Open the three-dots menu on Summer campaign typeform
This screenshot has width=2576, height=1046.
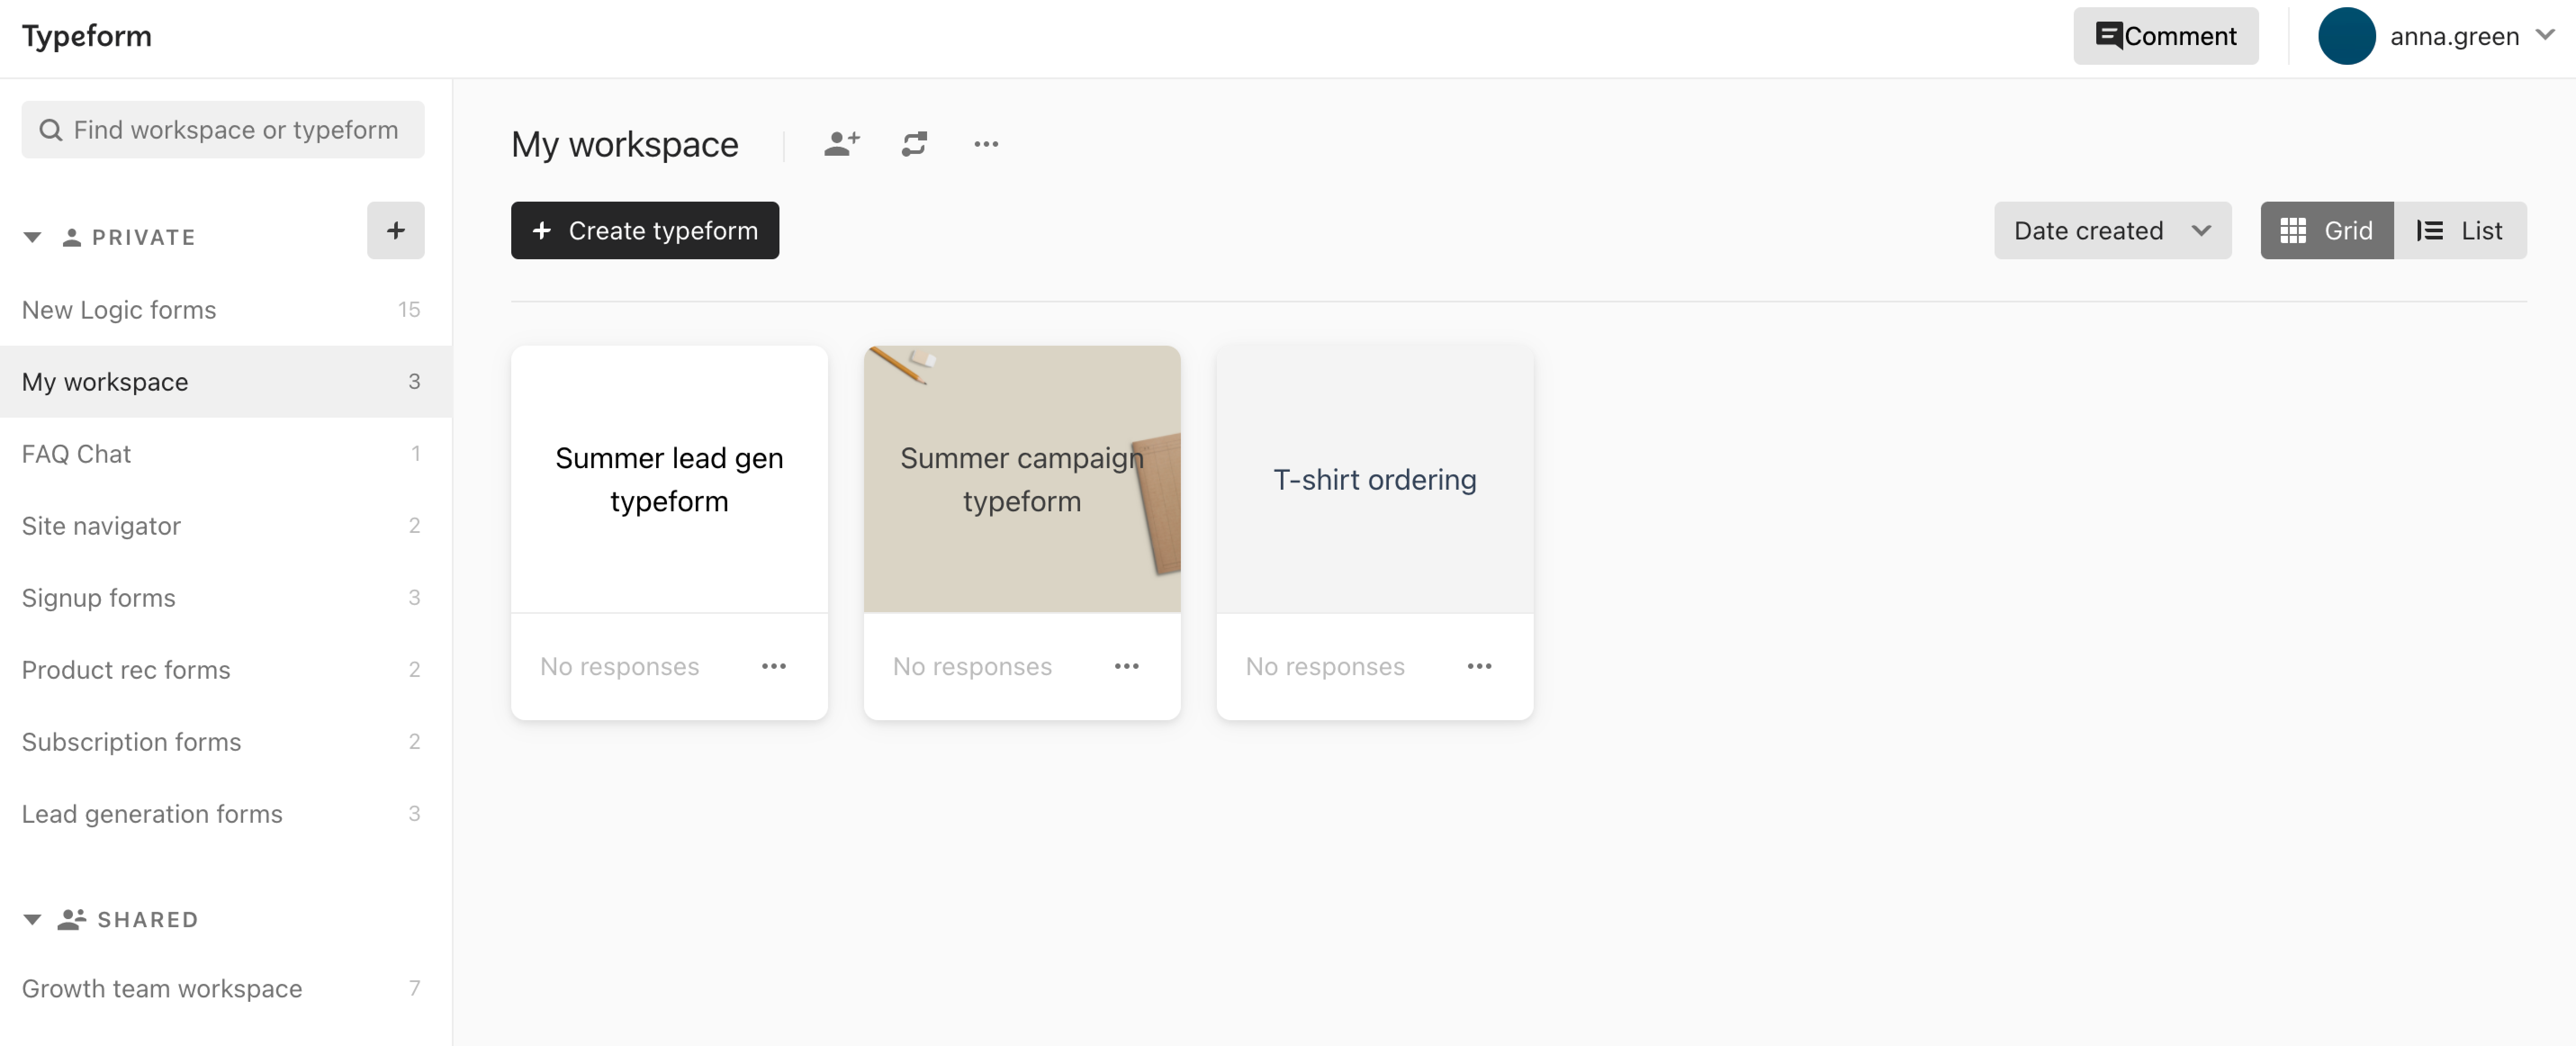click(x=1126, y=666)
